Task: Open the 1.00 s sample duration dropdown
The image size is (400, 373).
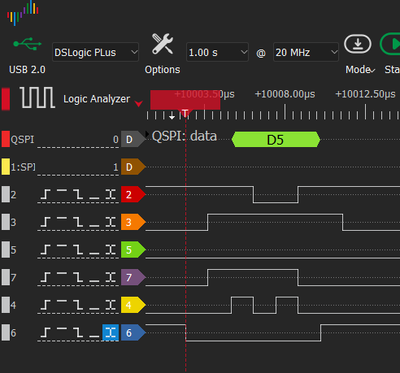Action: coord(217,52)
